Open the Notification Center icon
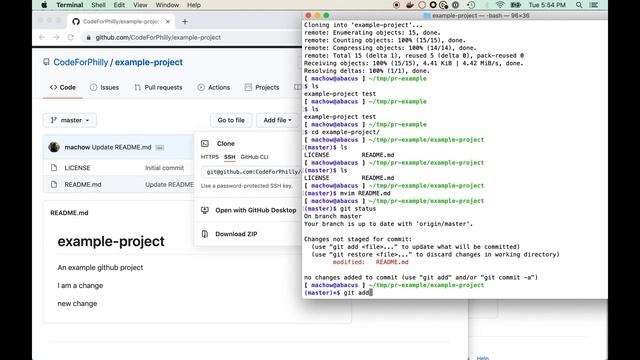This screenshot has height=360, width=640. (594, 5)
